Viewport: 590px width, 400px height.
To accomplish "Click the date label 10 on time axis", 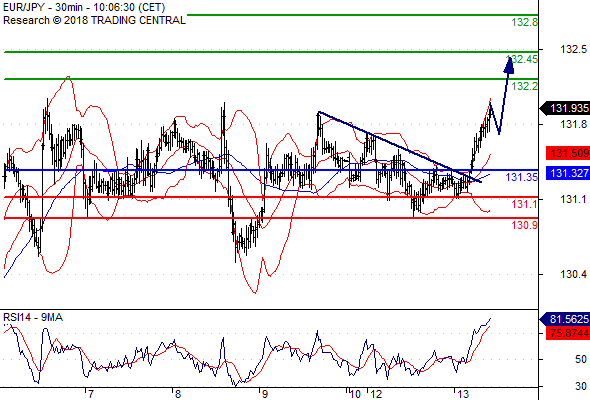I will tap(356, 394).
